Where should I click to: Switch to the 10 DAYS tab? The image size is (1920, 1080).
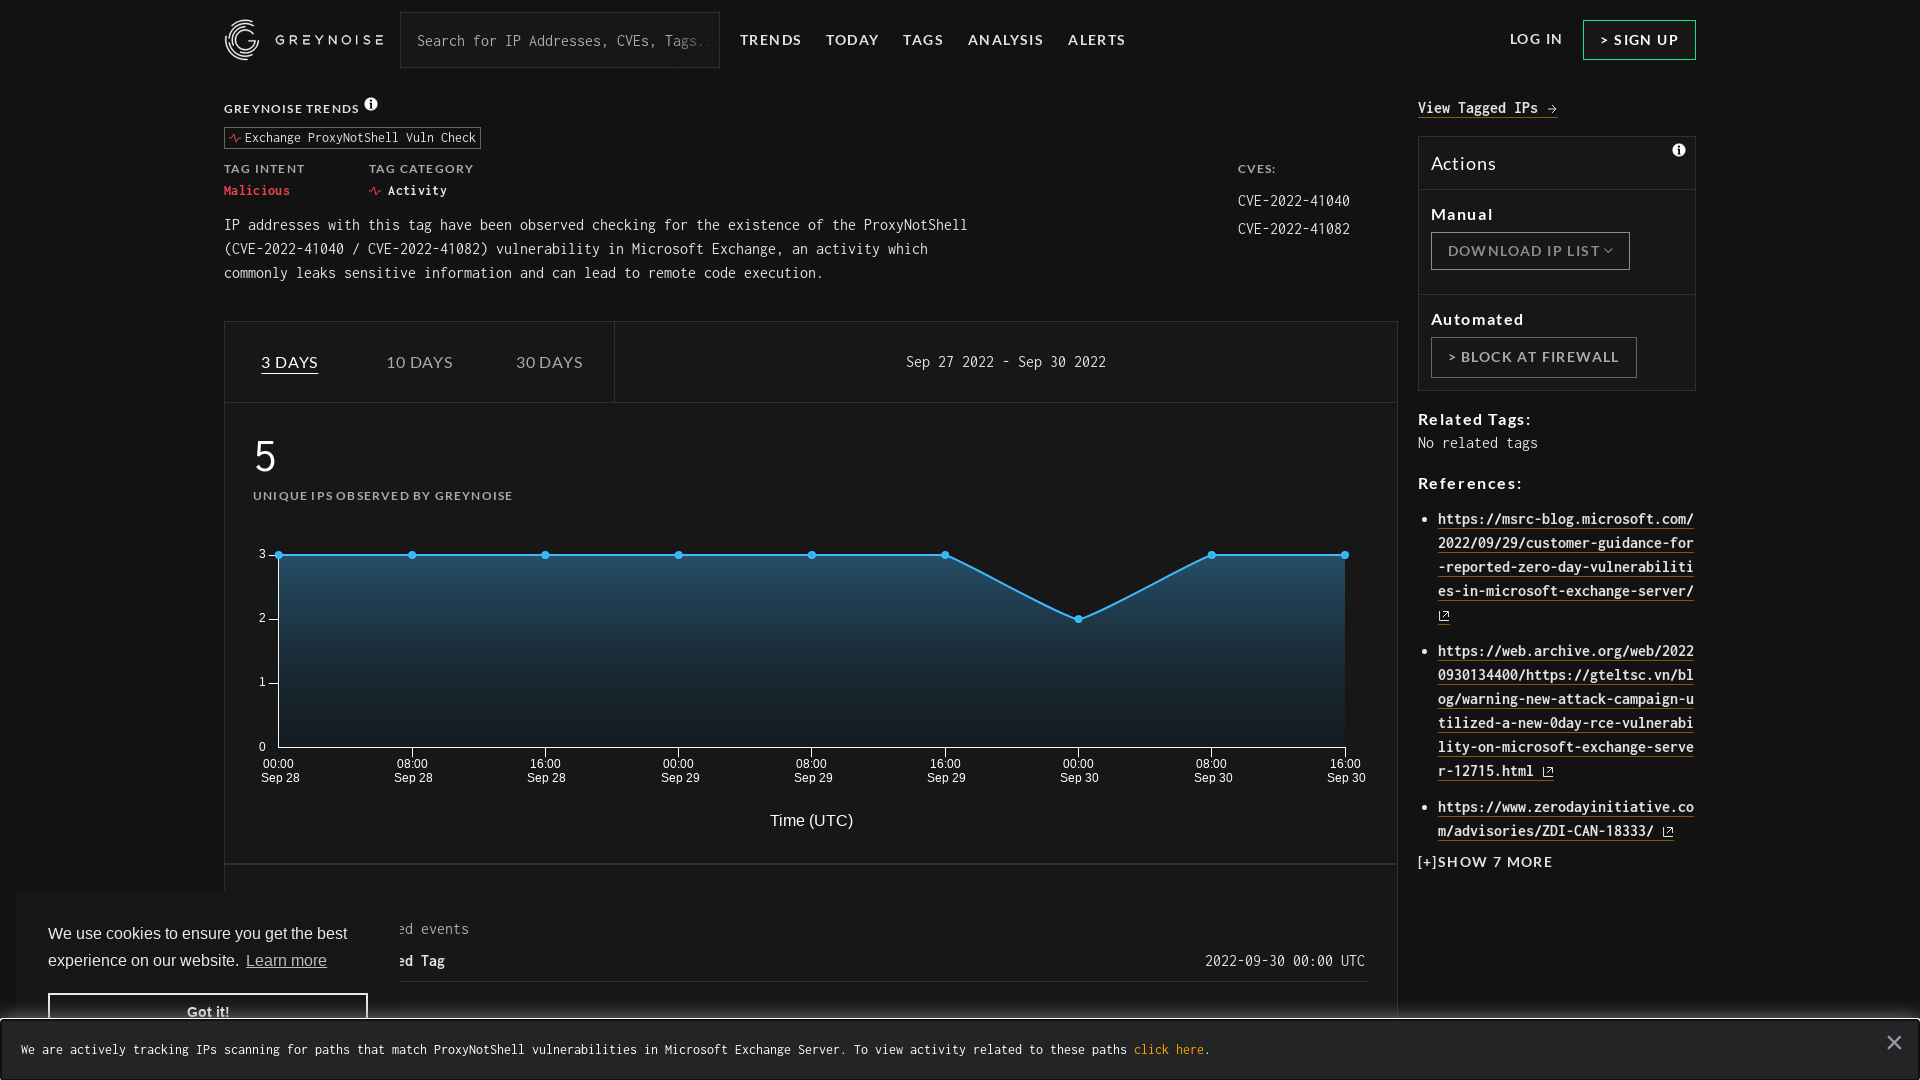point(419,362)
